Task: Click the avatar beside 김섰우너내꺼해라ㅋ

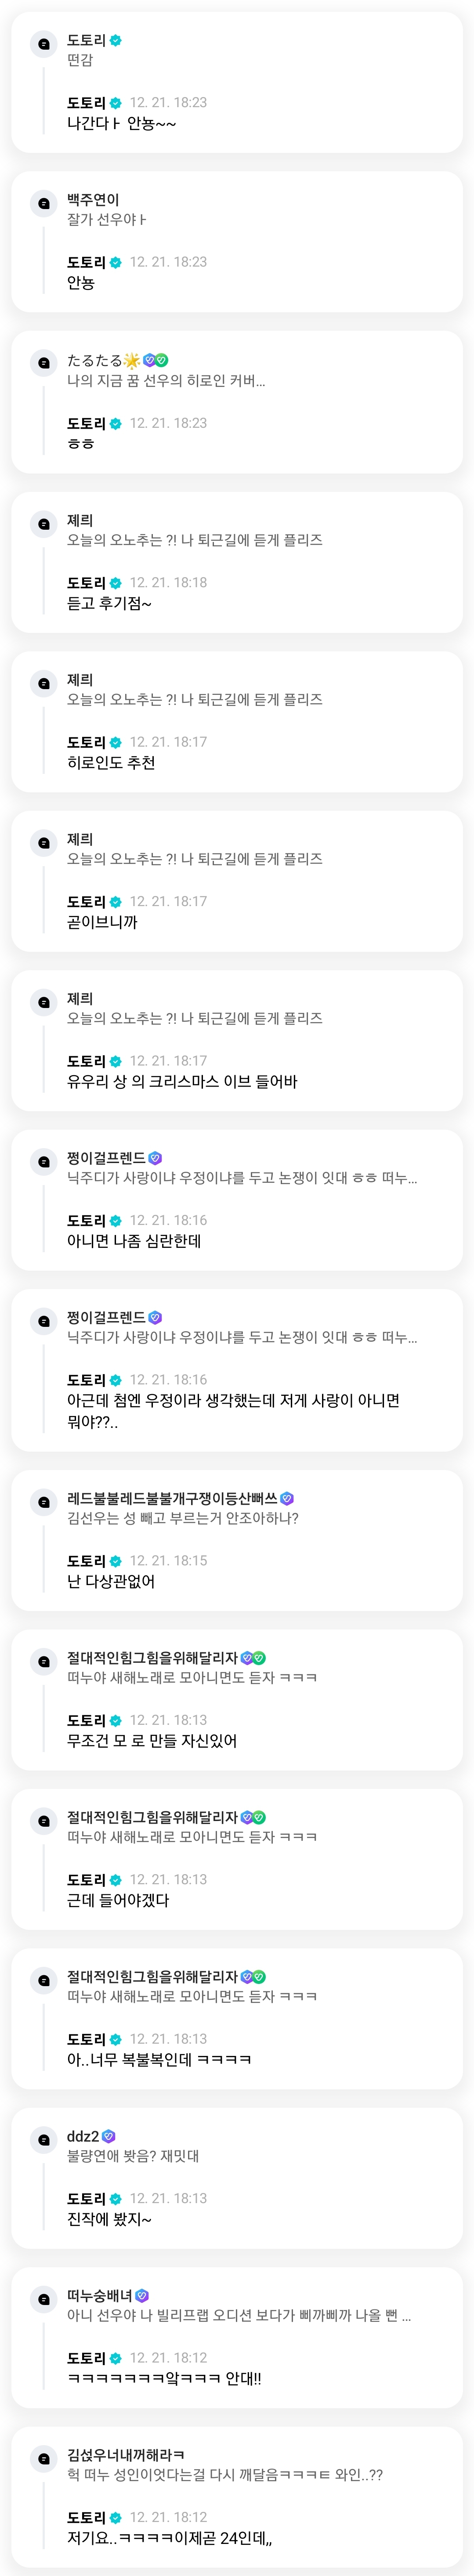Action: (x=43, y=2459)
